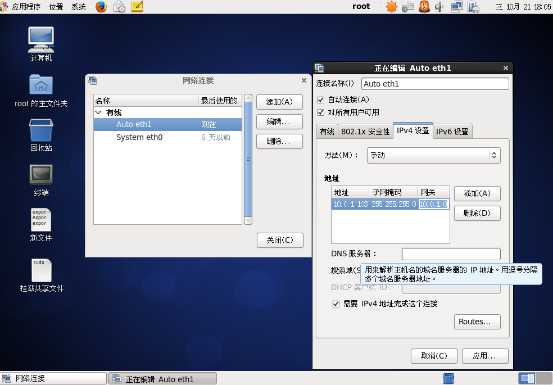Select the 新文件 file on the desktop
This screenshot has height=385, width=553.
[41, 225]
